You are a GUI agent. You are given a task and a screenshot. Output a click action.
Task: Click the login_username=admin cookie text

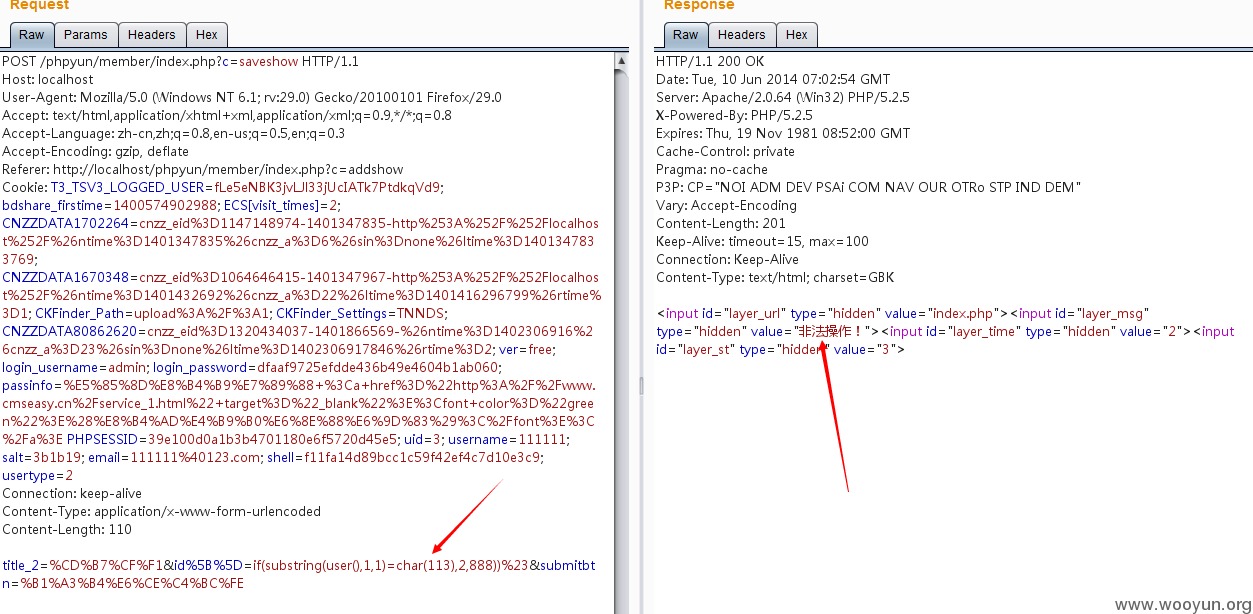tap(76, 367)
